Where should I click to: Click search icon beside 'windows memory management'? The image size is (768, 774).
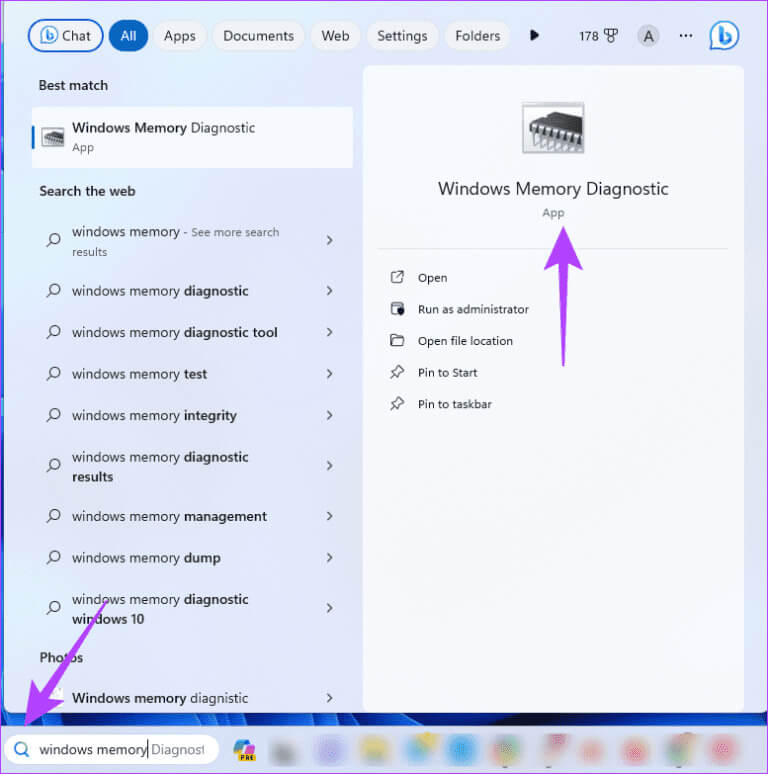(53, 516)
